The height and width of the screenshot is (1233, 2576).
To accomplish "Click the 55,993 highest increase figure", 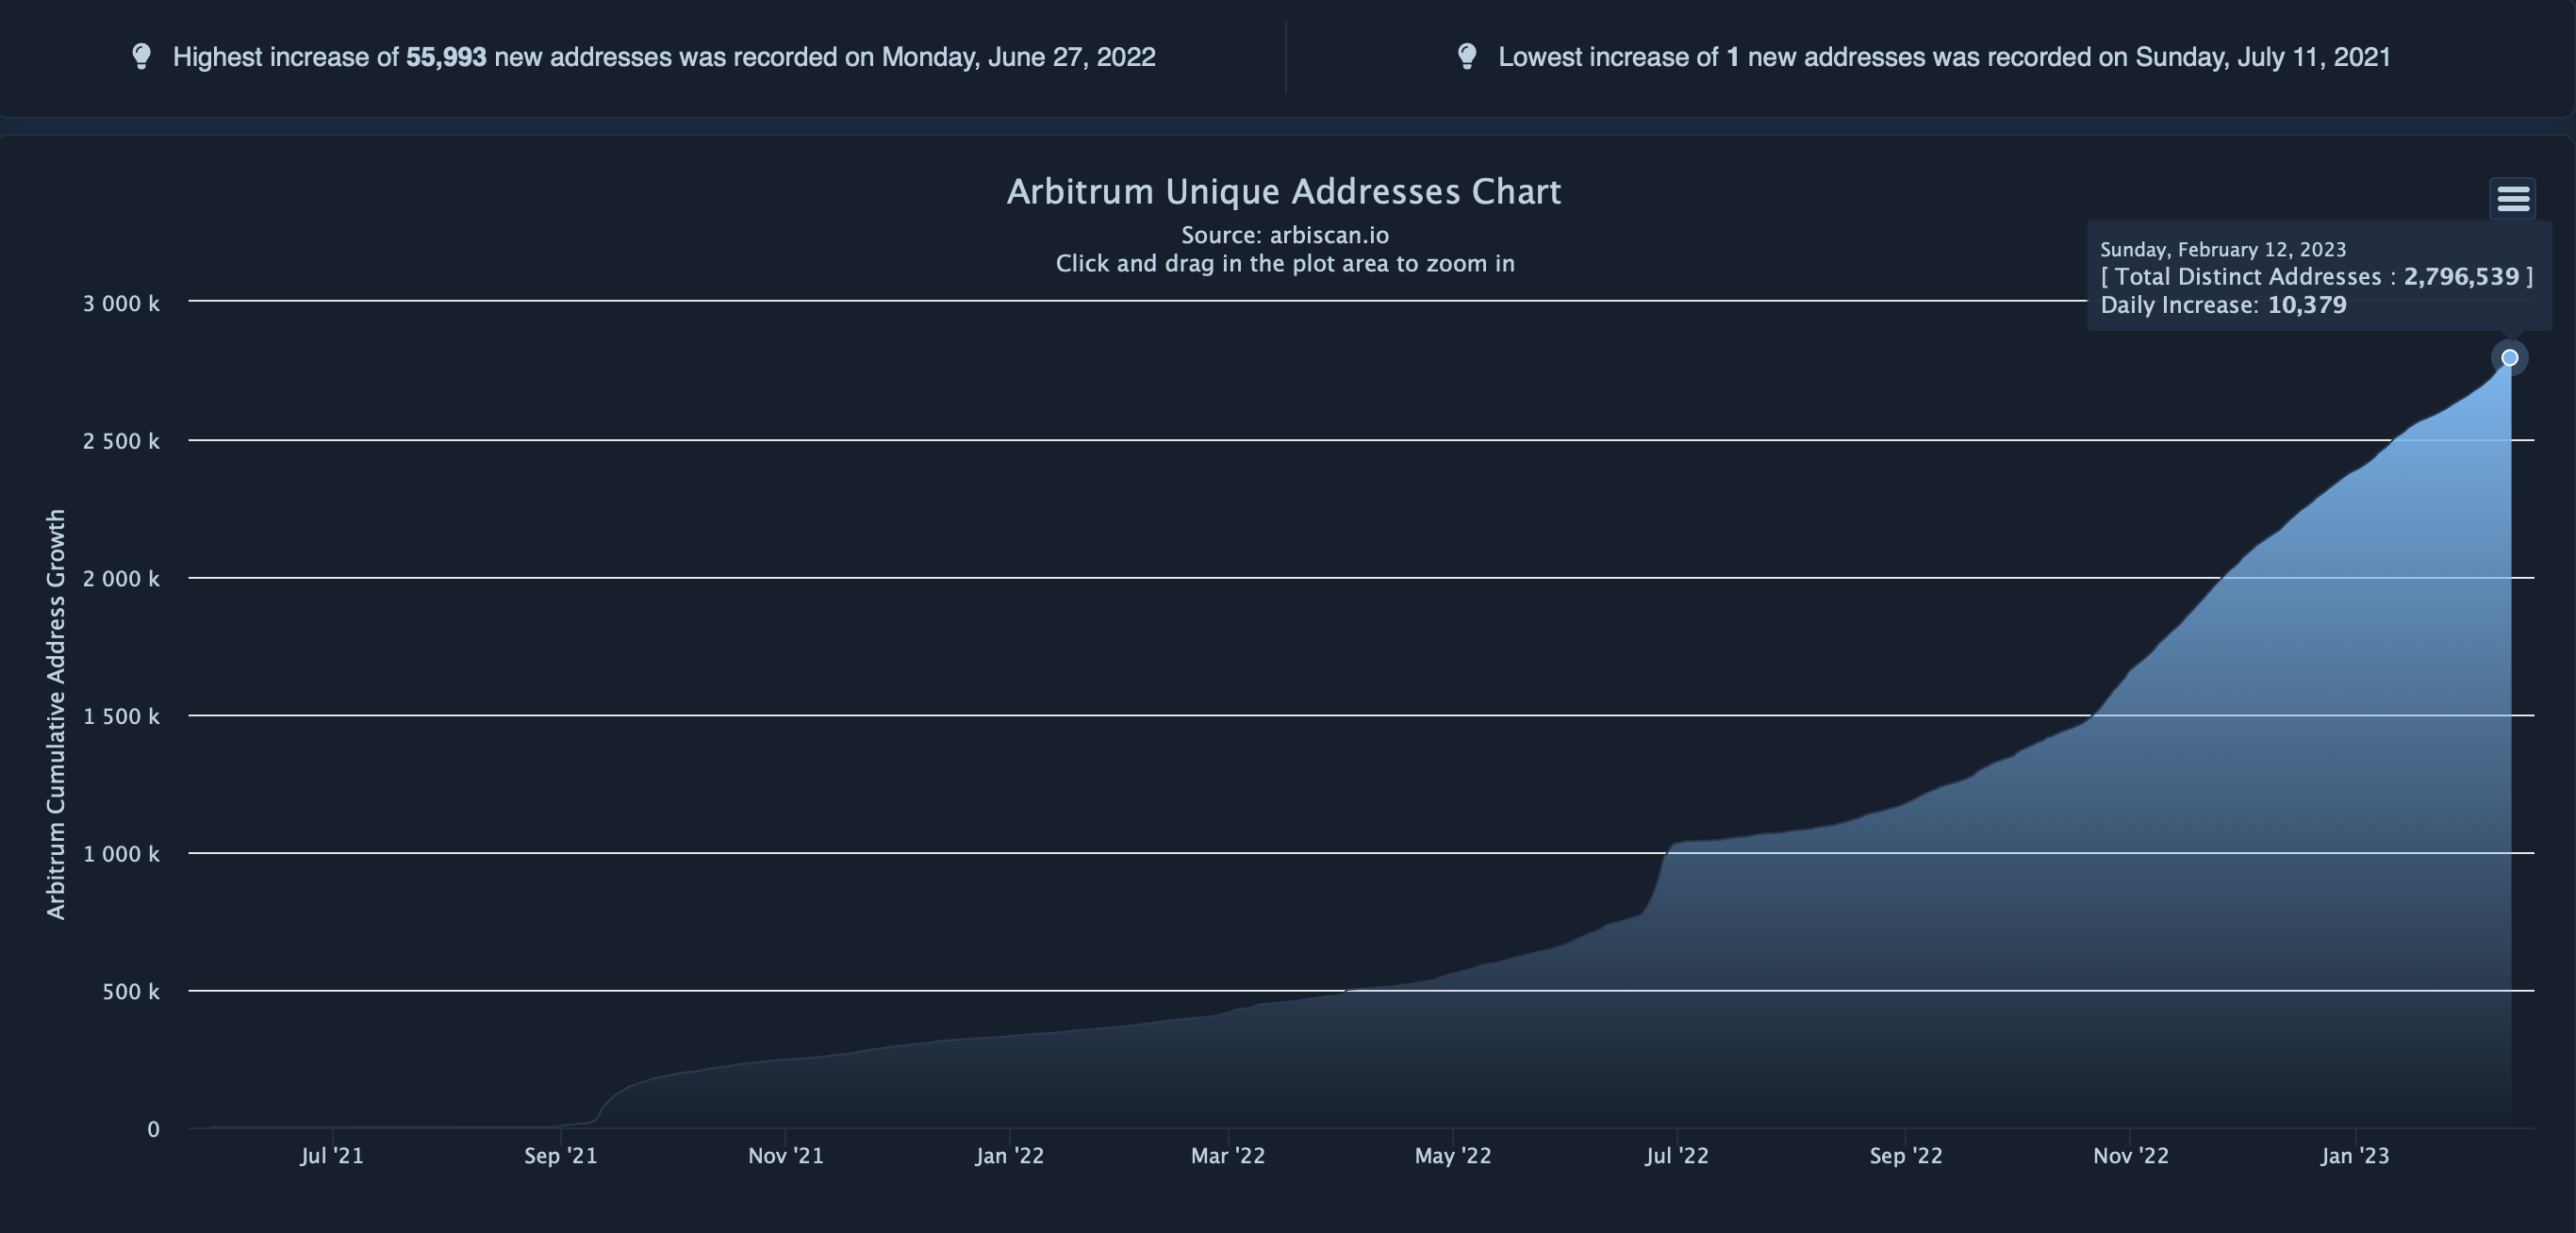I will [446, 57].
